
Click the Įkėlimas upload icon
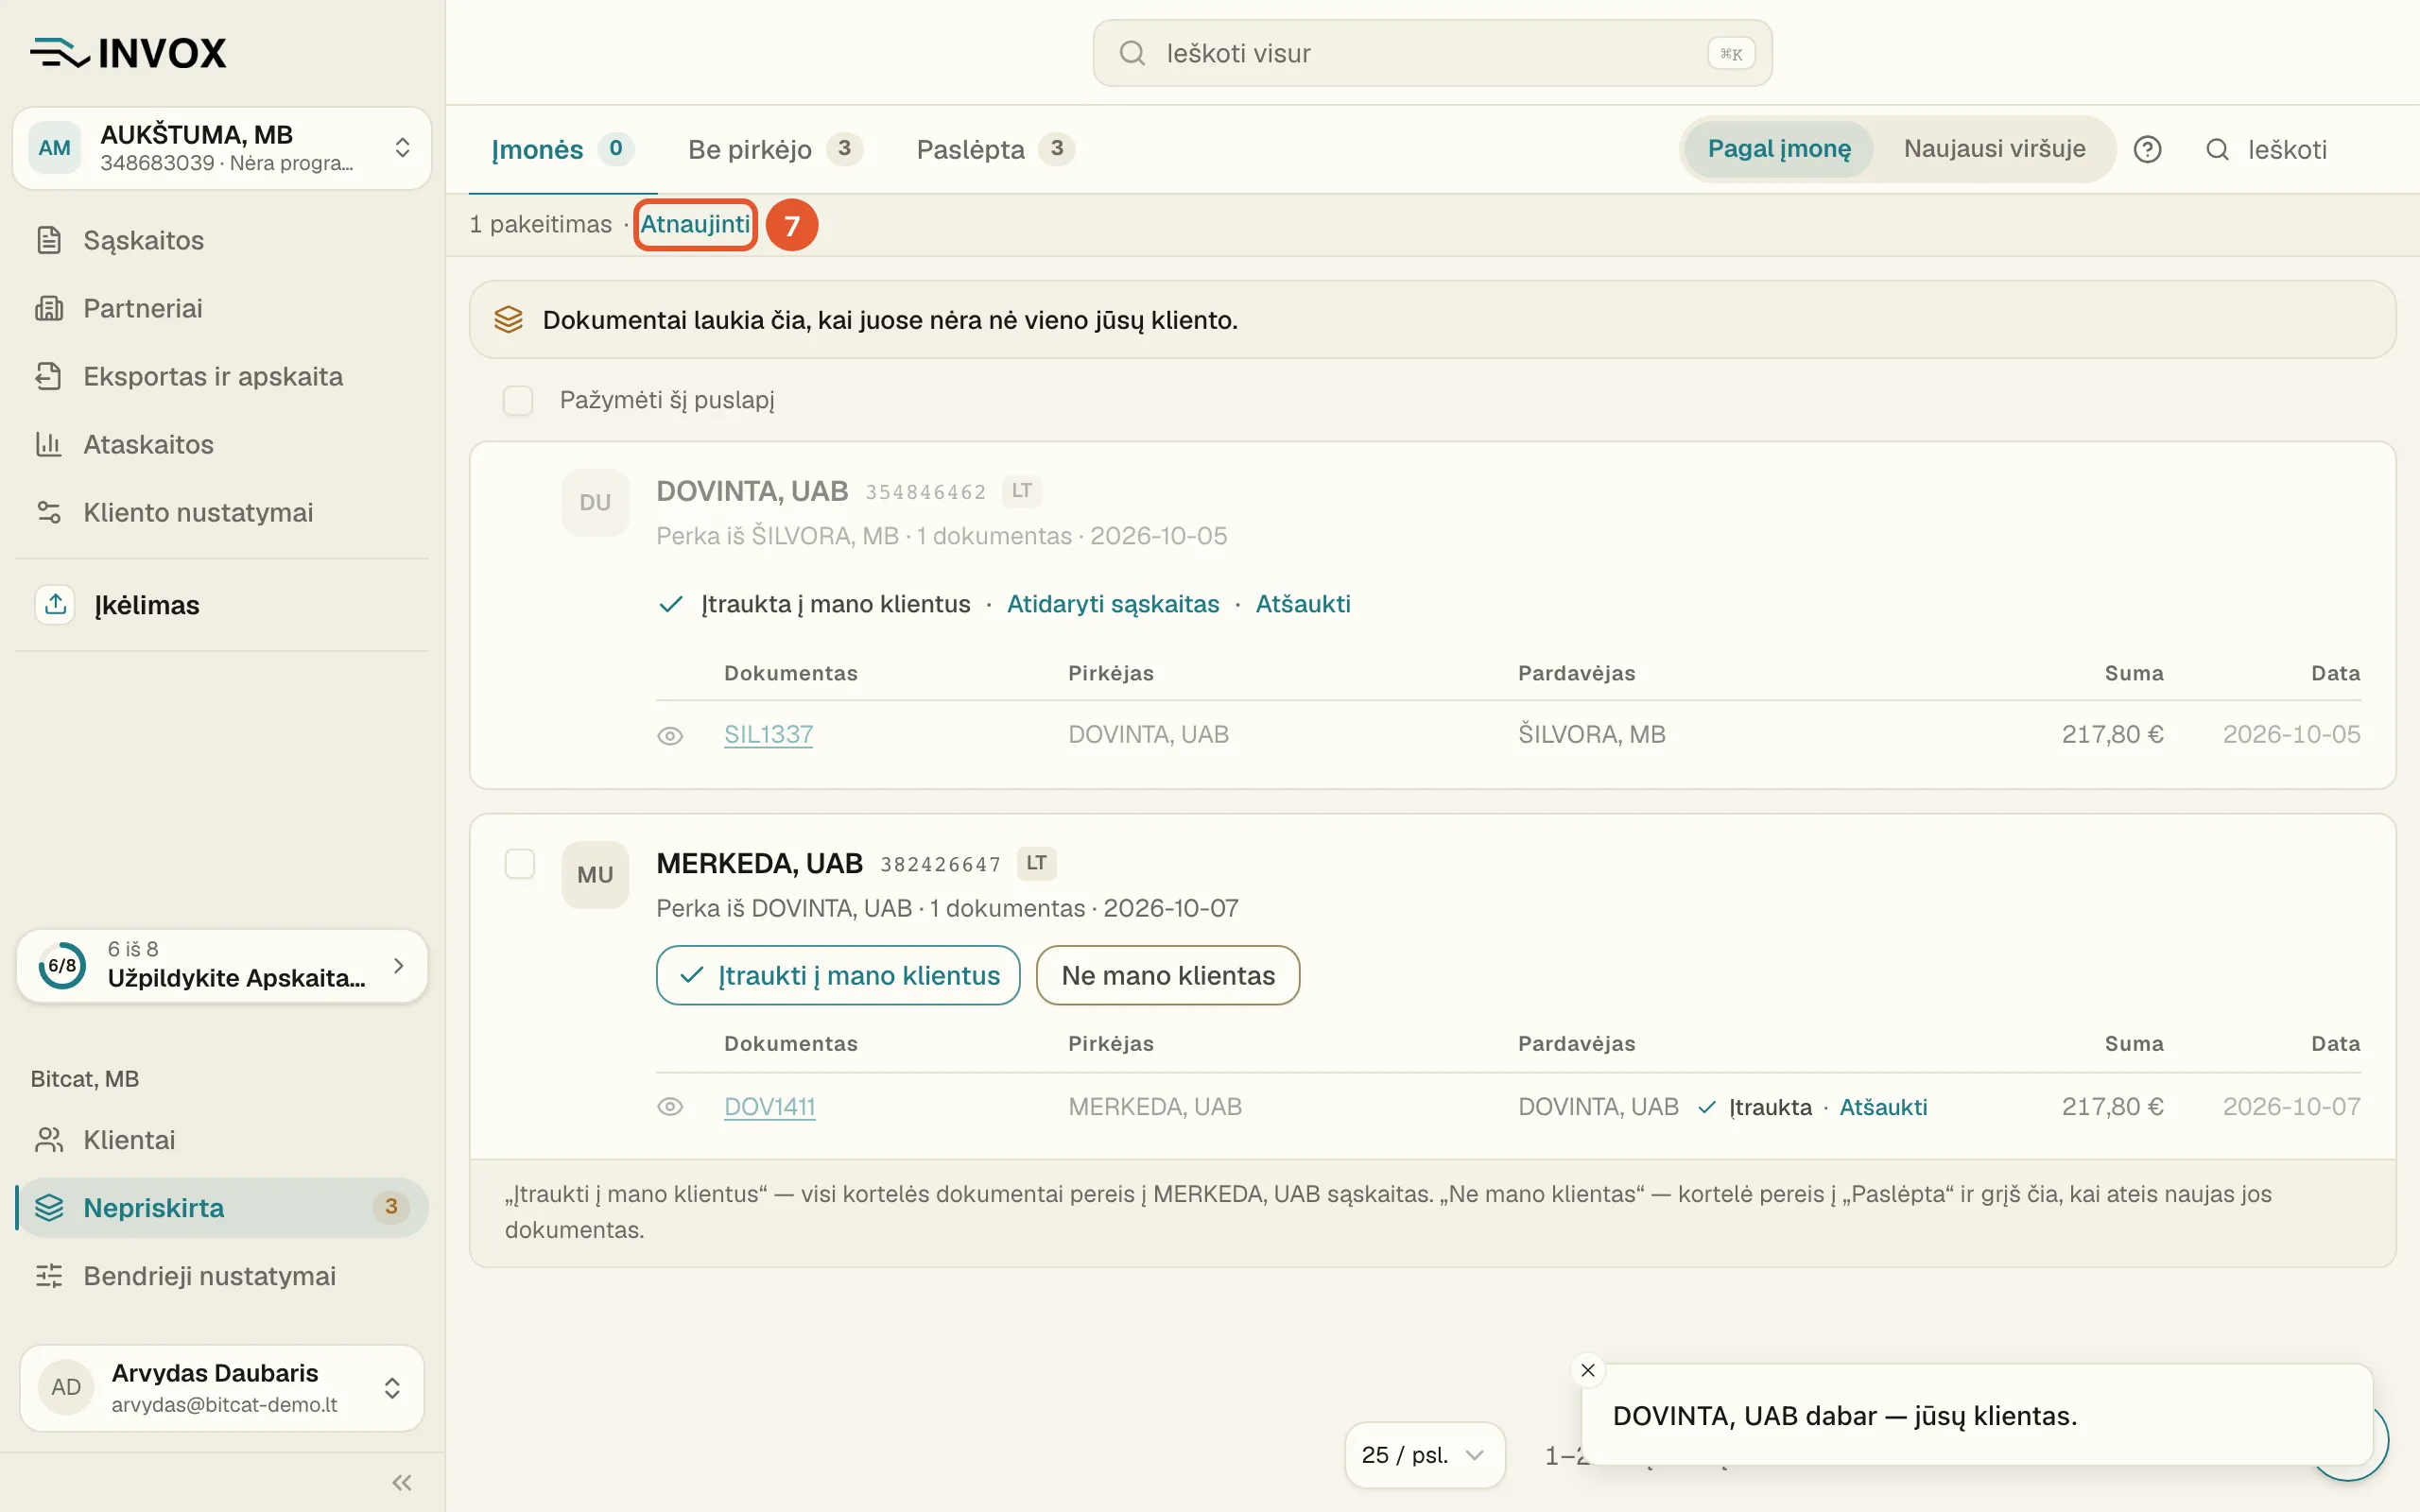coord(56,604)
